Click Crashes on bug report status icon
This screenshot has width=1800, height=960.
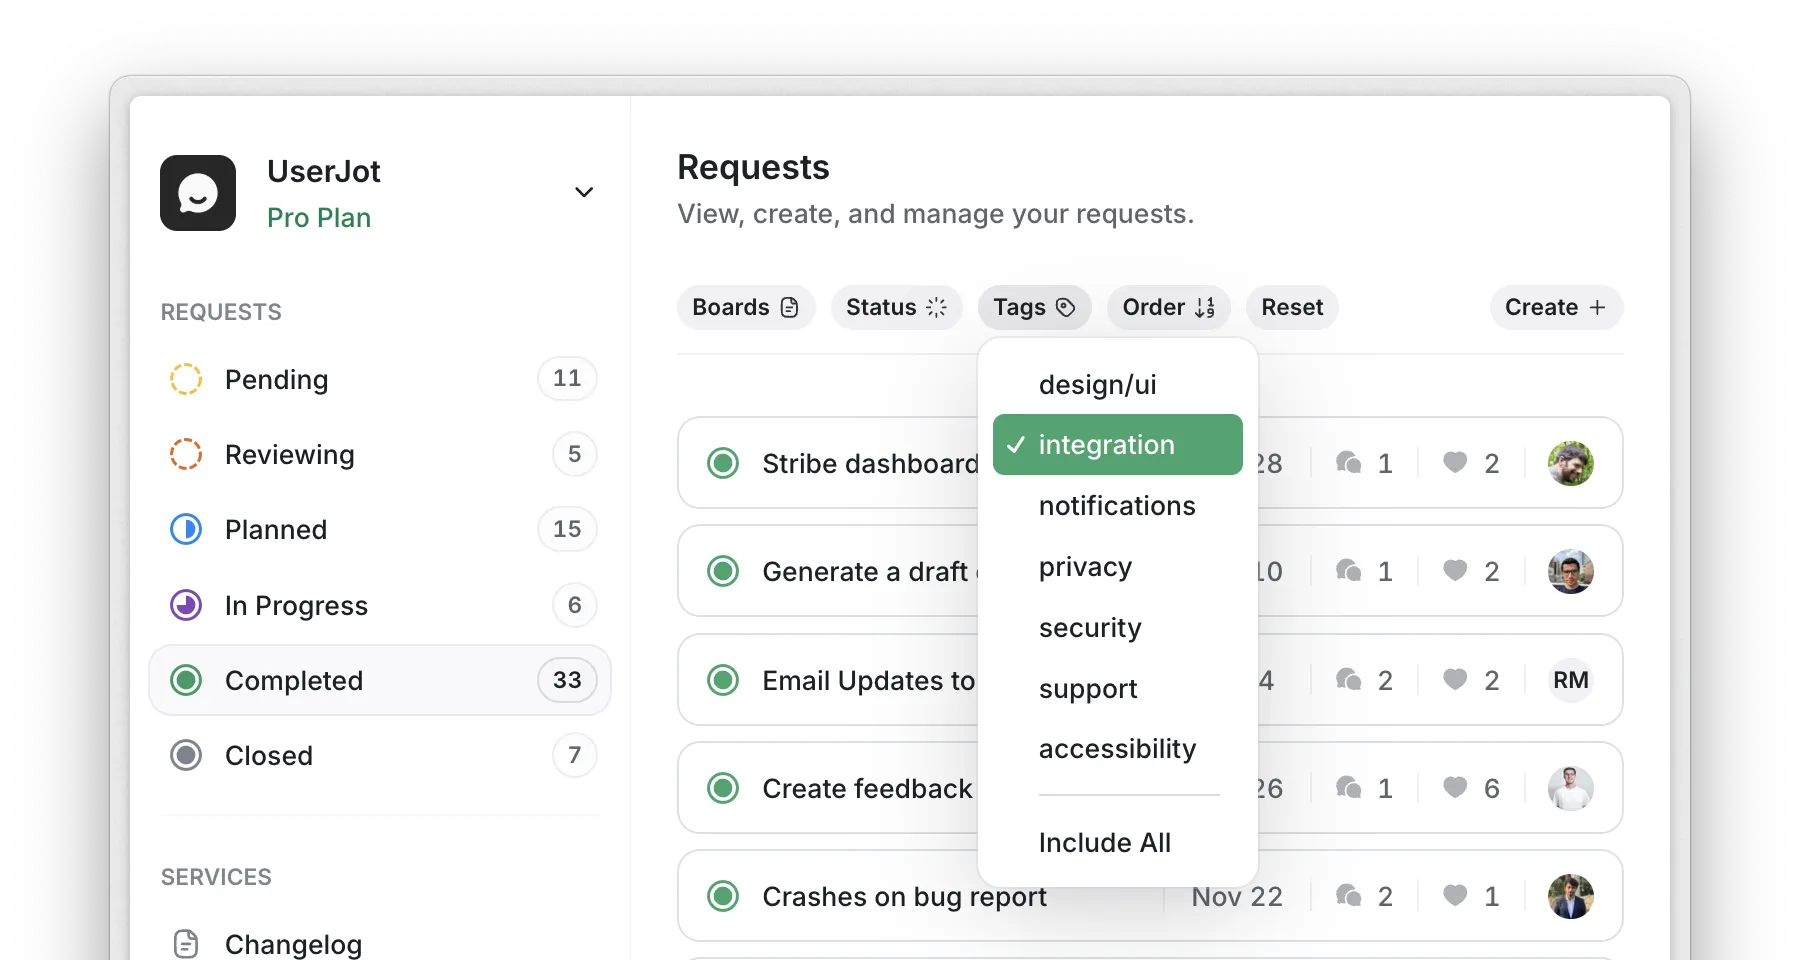click(723, 896)
